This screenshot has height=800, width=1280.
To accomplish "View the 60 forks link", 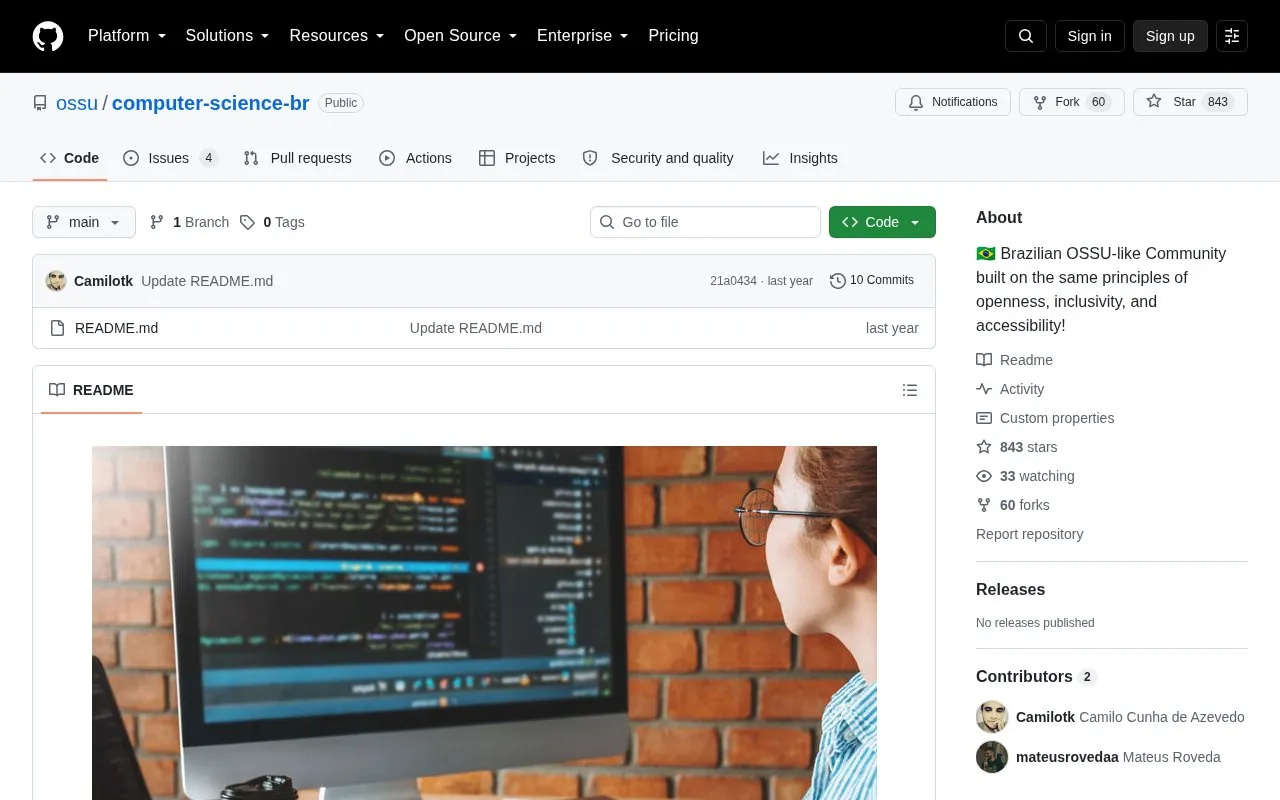I will coord(1013,505).
